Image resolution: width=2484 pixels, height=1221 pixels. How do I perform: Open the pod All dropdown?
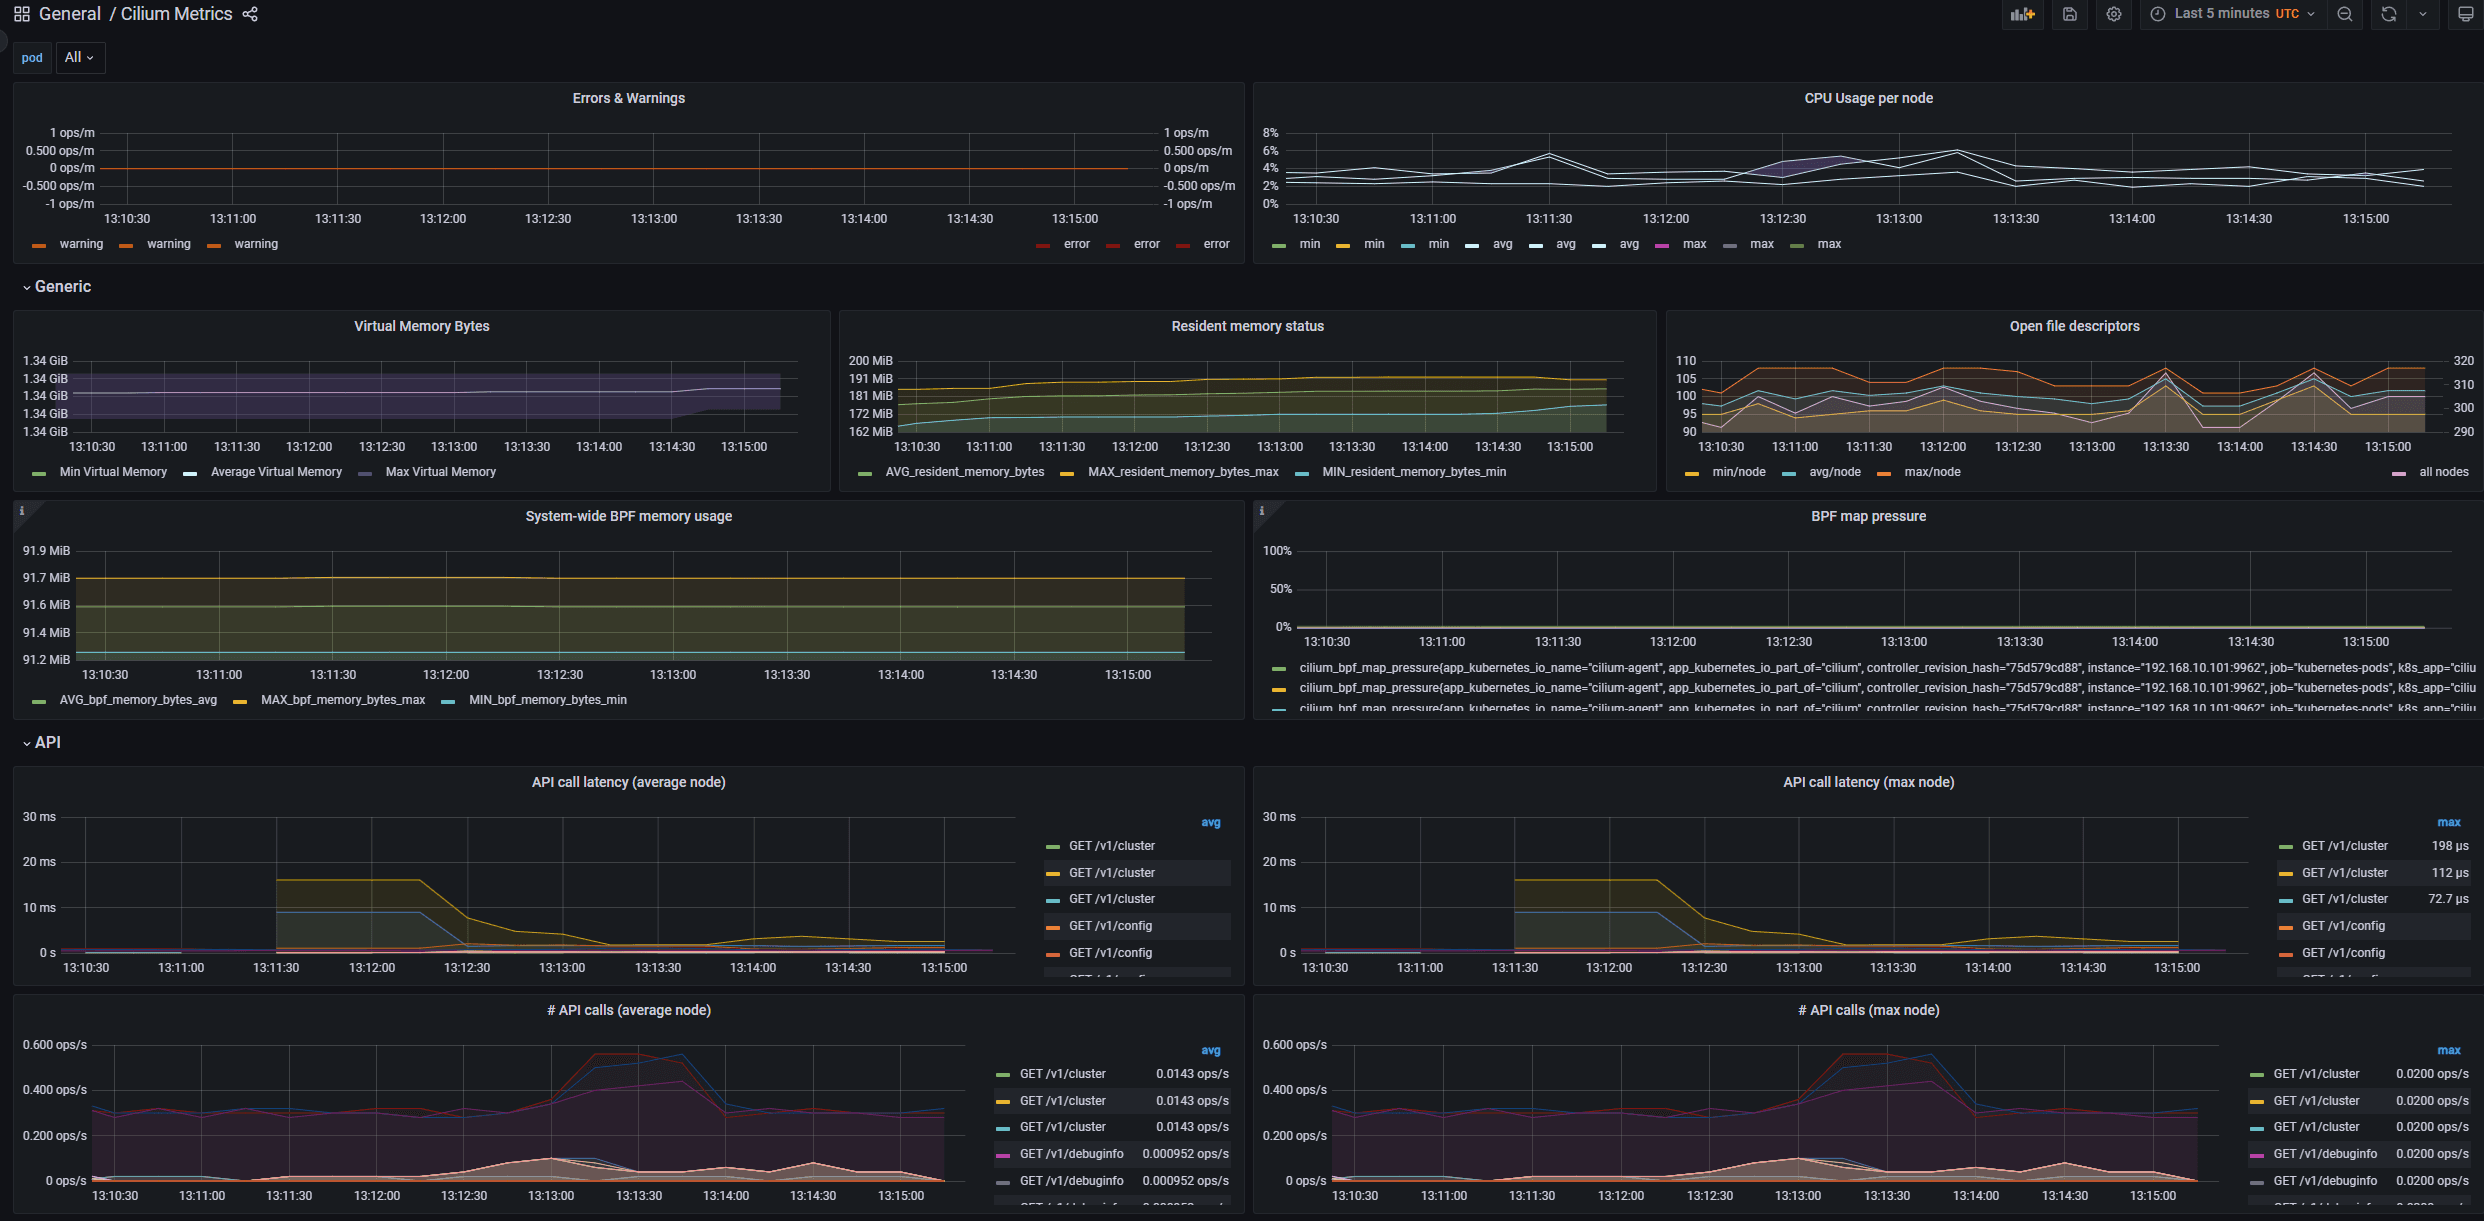point(80,58)
